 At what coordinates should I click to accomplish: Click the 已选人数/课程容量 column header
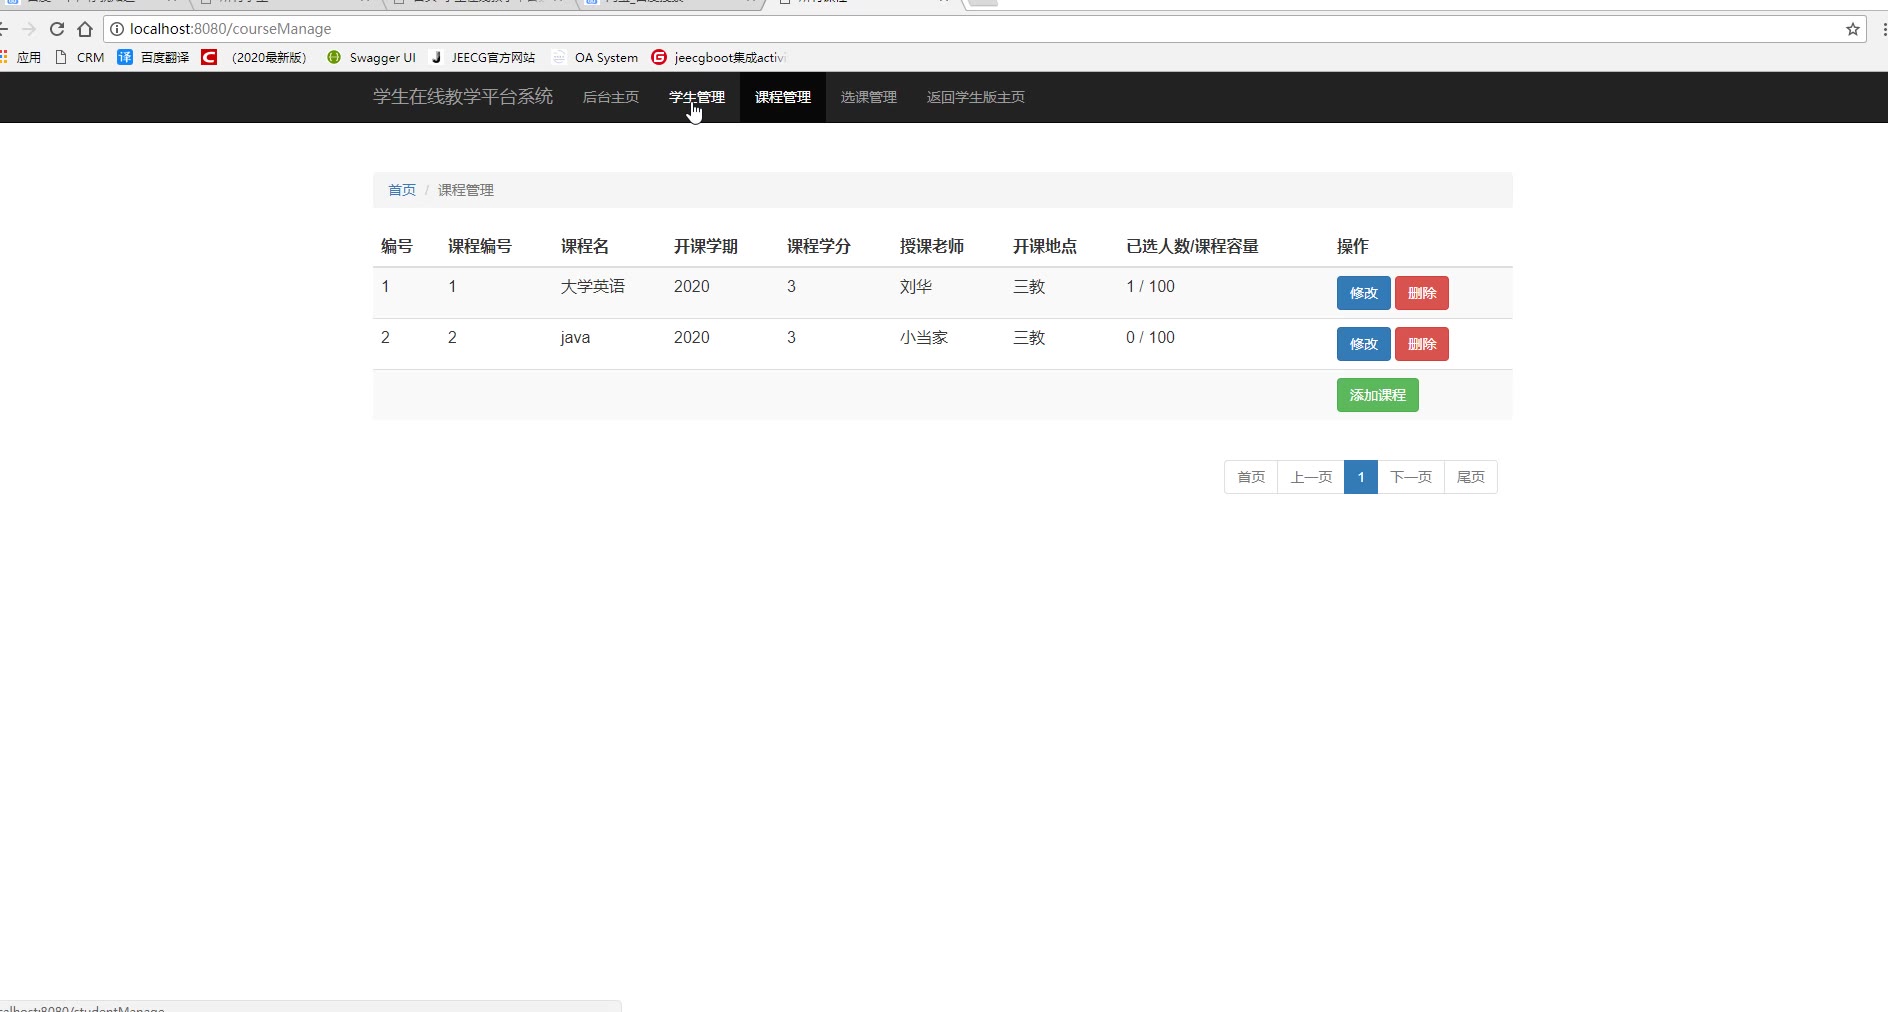point(1192,246)
